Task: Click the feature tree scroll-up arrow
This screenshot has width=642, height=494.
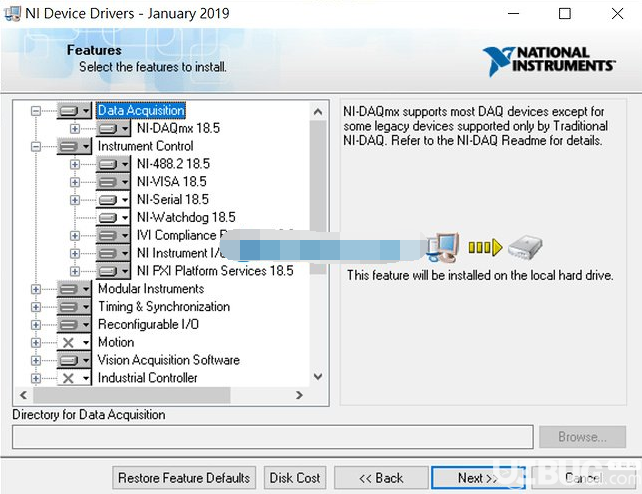Action: point(318,112)
